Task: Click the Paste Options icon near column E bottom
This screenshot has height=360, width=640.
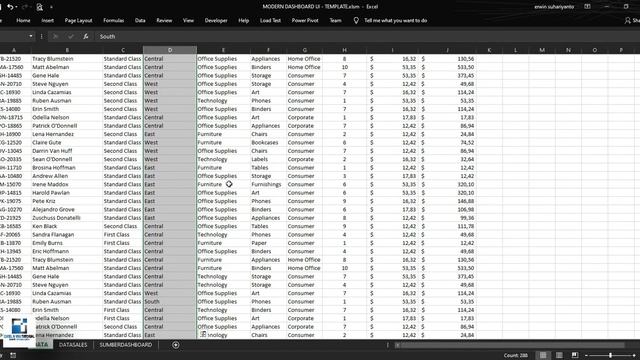Action: click(x=203, y=334)
